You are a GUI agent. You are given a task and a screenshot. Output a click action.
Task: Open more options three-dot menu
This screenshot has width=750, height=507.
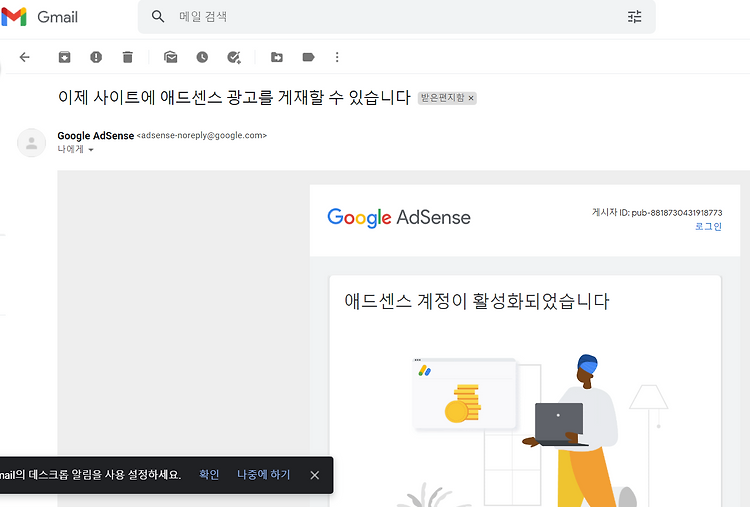point(337,57)
